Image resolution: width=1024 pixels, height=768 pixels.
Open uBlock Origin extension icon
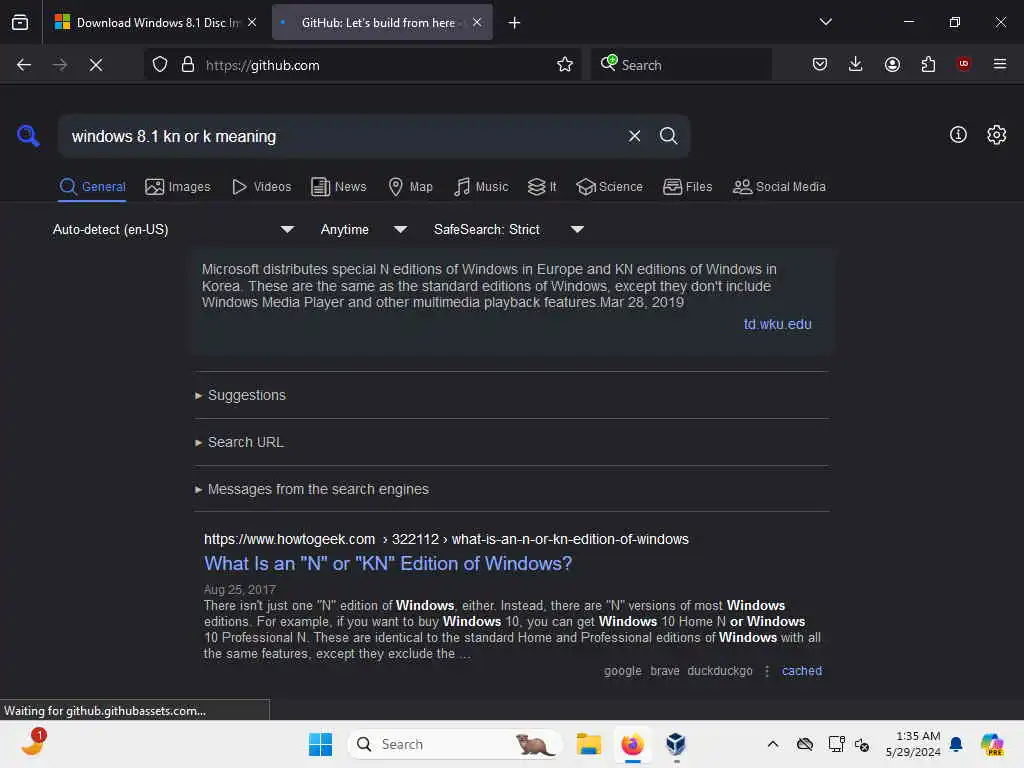(963, 64)
